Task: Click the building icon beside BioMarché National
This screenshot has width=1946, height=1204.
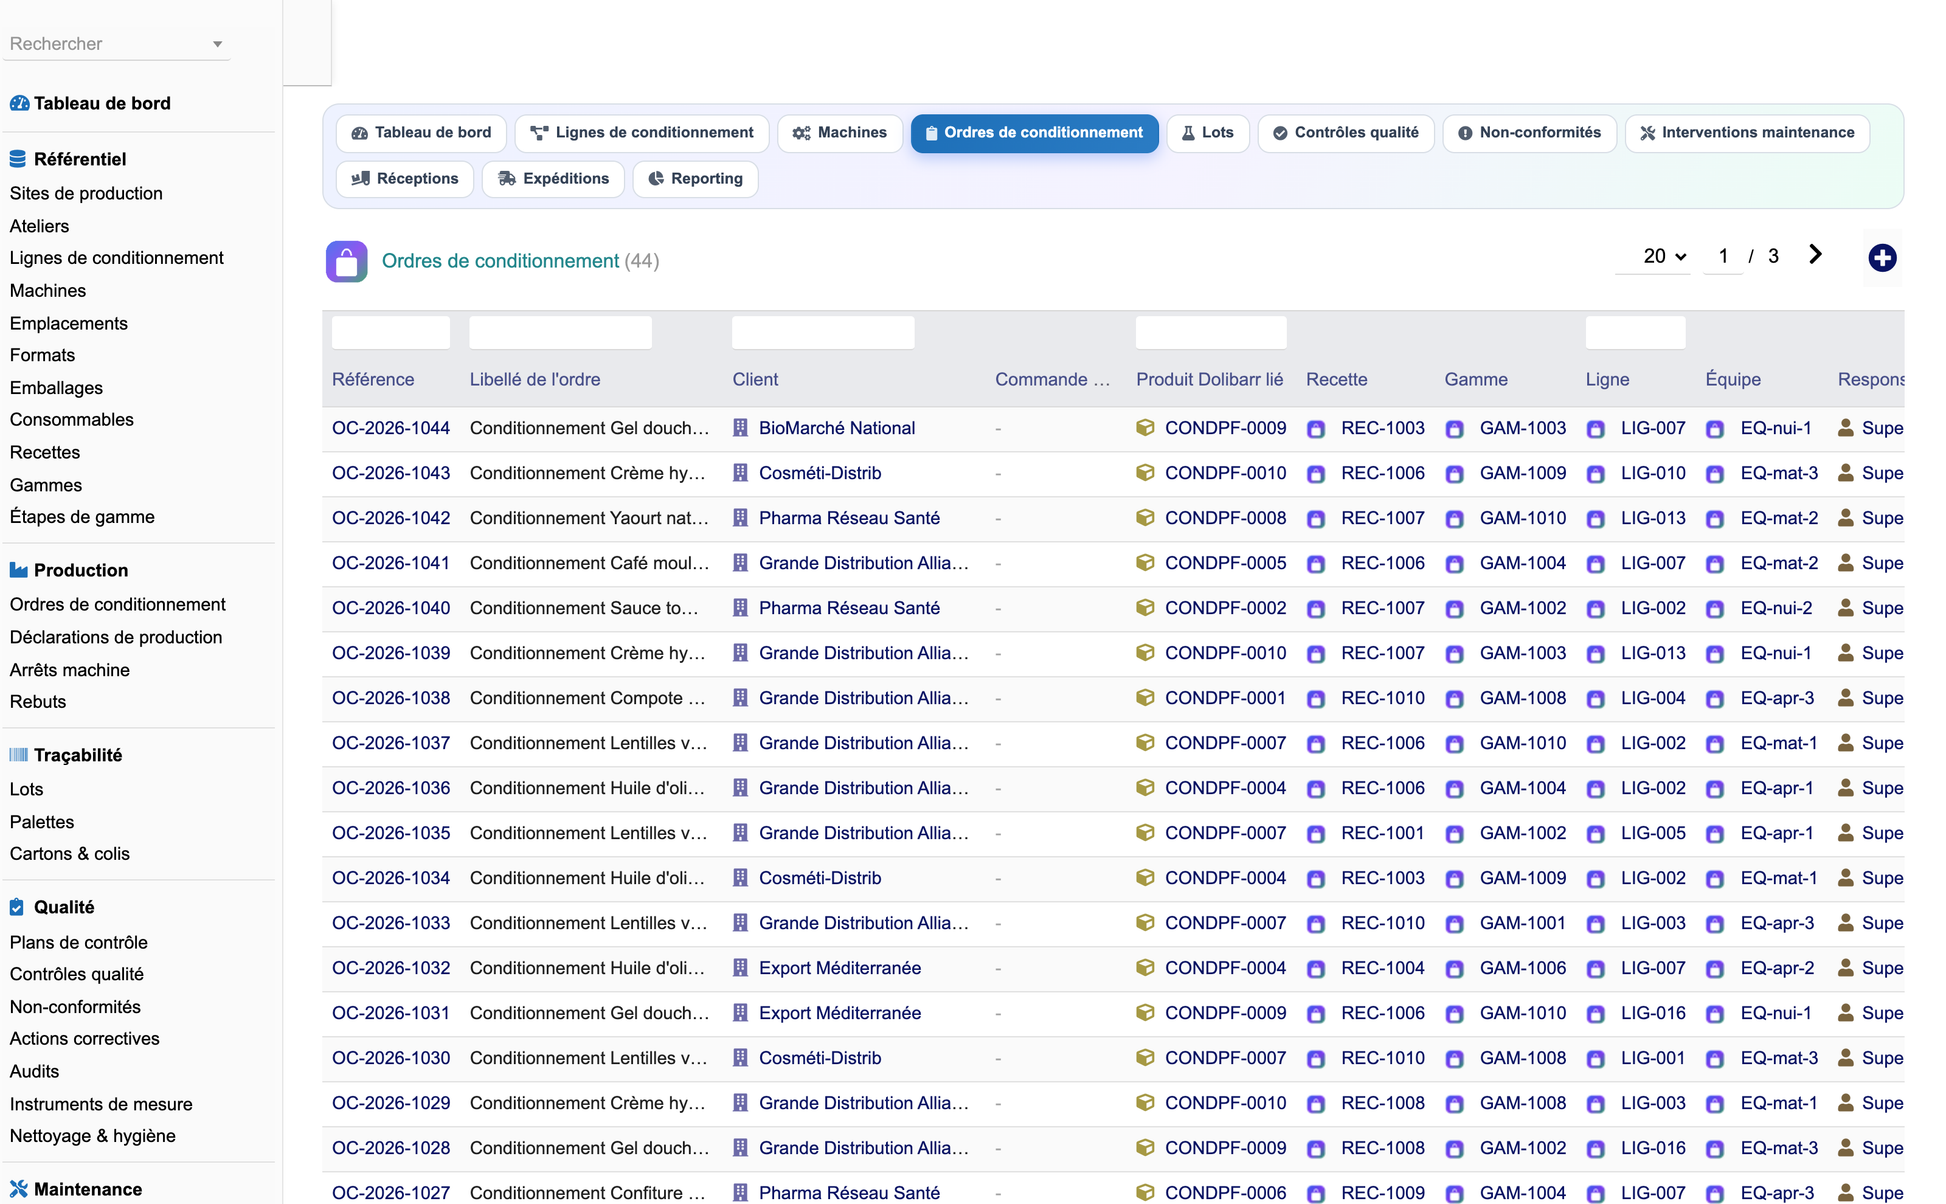Action: pos(740,428)
